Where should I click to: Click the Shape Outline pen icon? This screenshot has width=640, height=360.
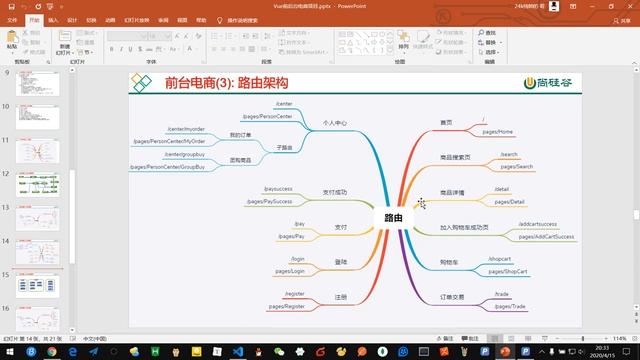point(439,42)
